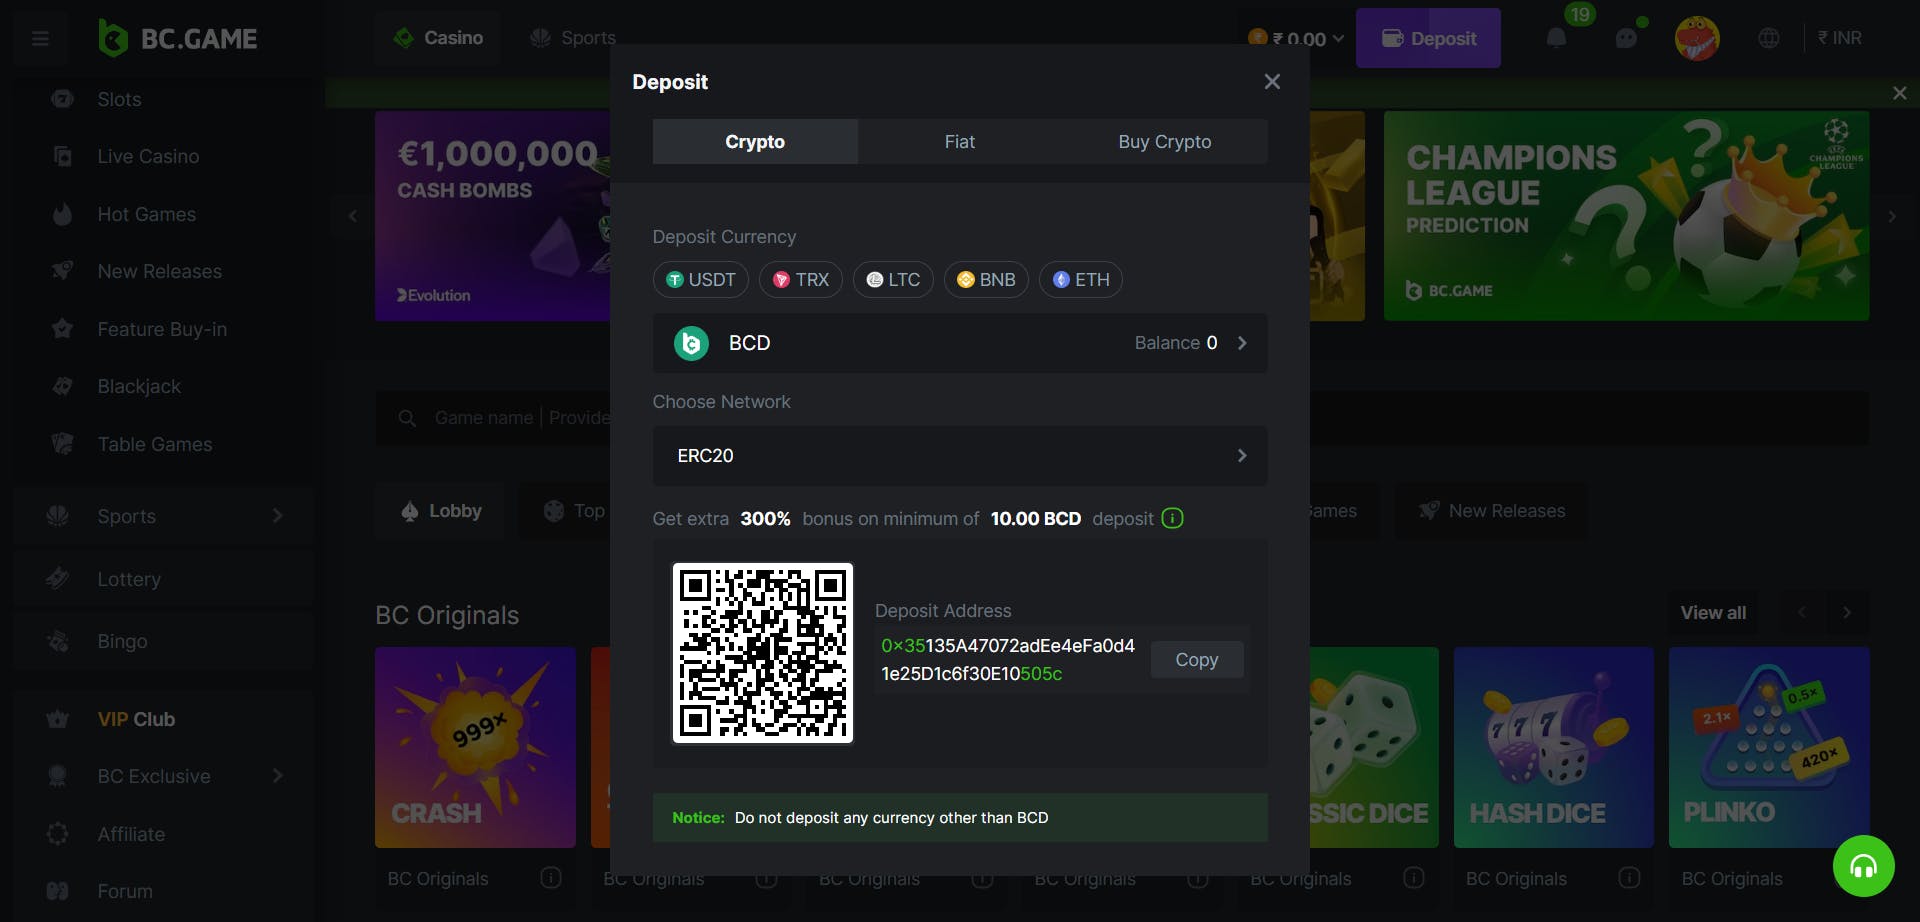
Task: Open the live support headset button
Action: [1863, 866]
